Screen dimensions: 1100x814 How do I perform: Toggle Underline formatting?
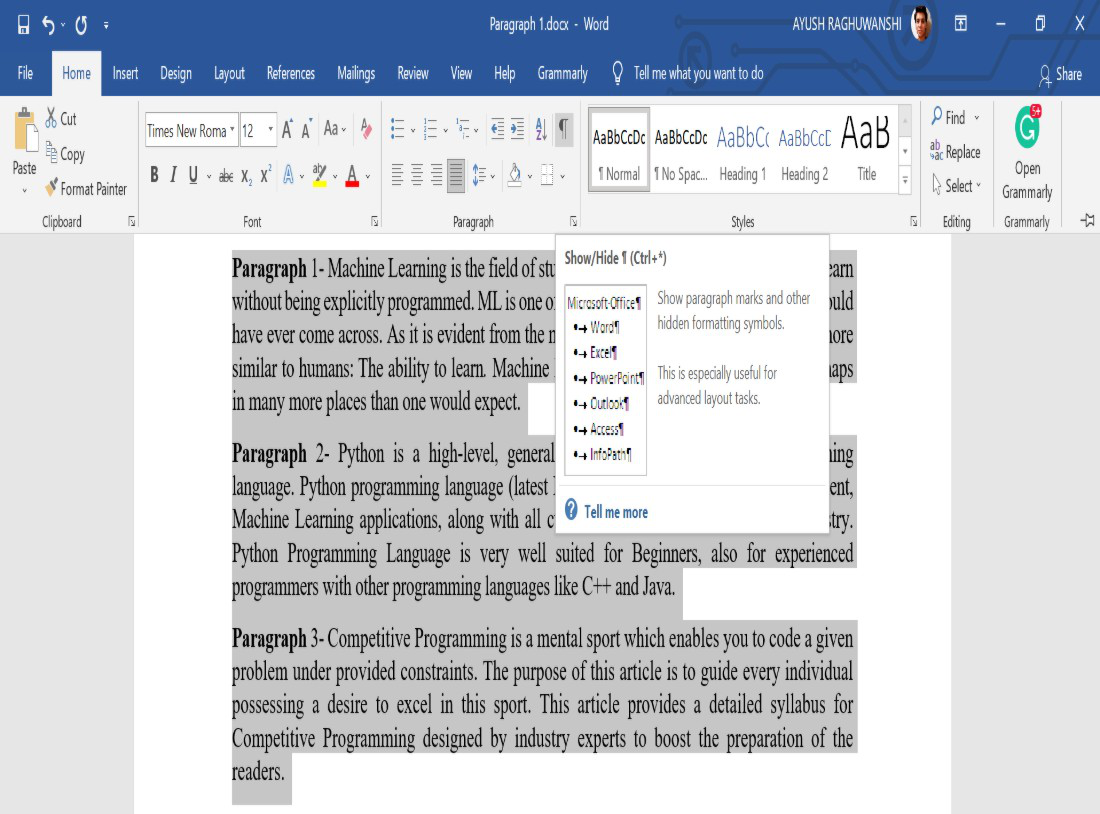tap(193, 175)
